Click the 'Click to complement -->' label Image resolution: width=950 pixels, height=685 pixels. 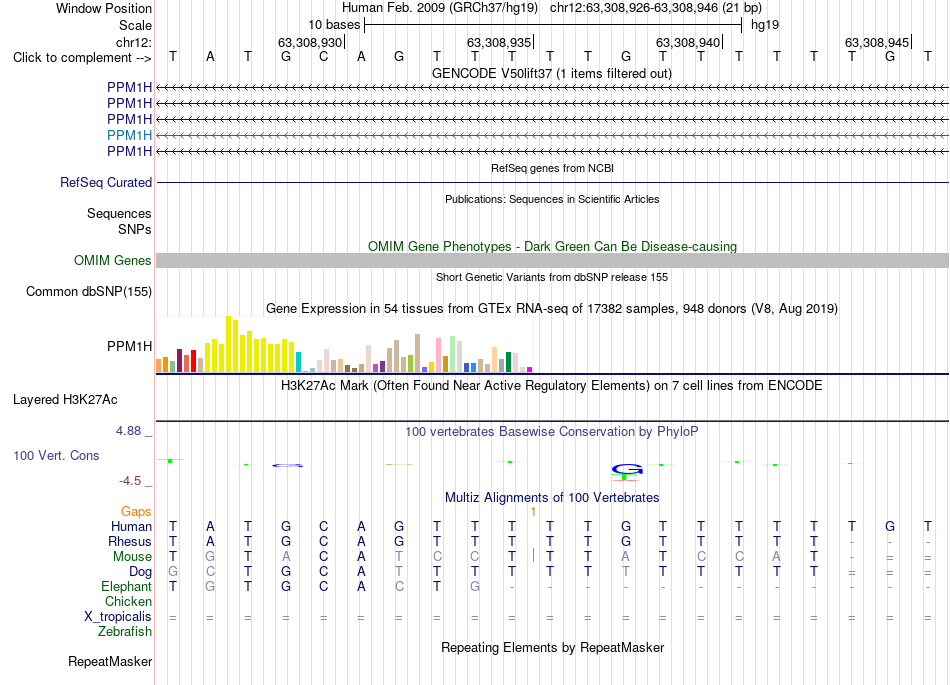pos(82,58)
